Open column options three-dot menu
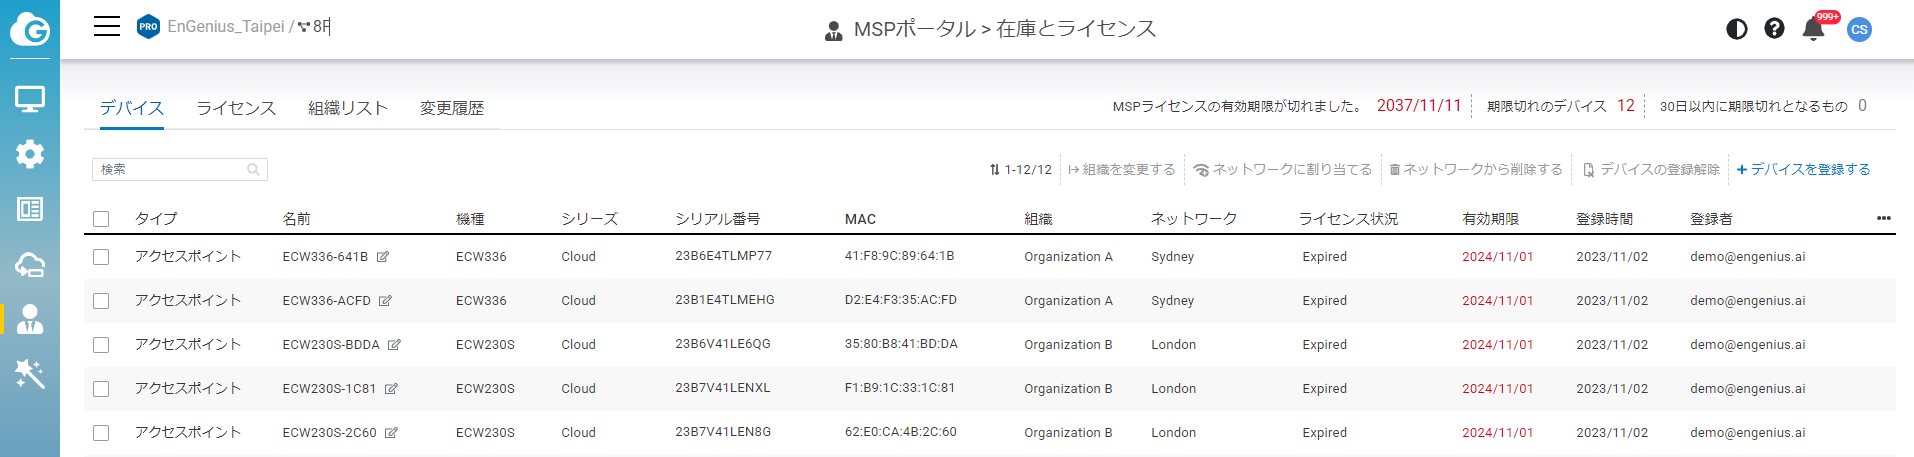 [x=1883, y=218]
